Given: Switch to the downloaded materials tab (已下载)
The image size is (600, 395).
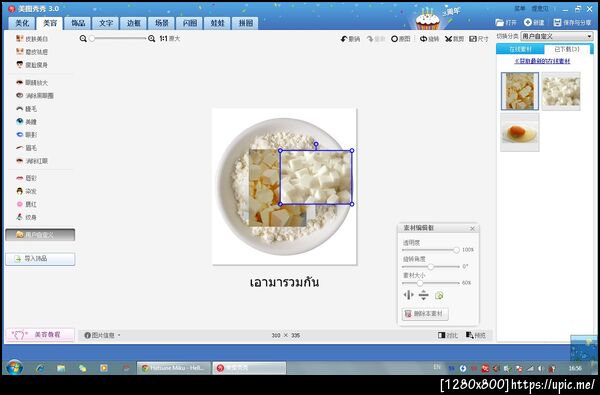Looking at the screenshot, I should (566, 49).
